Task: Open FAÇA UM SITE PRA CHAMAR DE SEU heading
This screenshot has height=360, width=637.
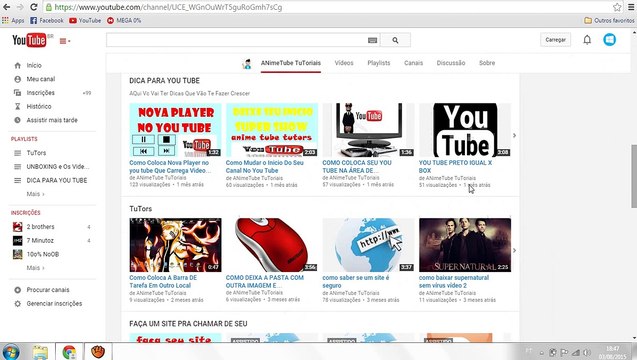Action: pyautogui.click(x=188, y=324)
